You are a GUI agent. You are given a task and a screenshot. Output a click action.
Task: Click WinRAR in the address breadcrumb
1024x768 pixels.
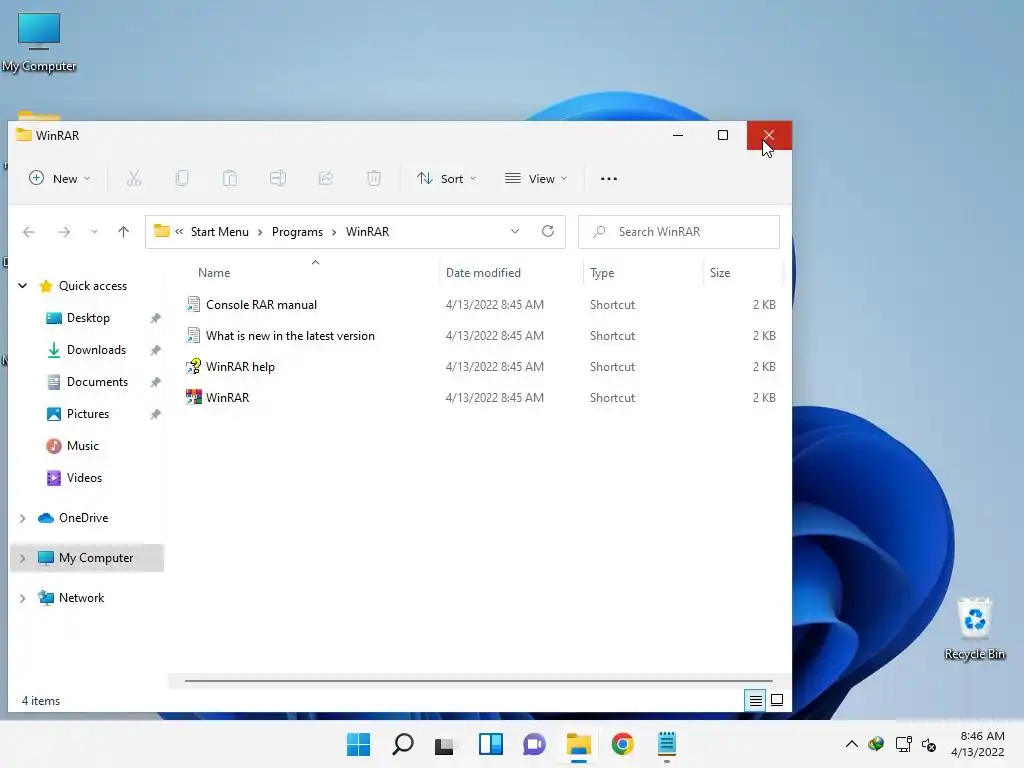click(367, 232)
